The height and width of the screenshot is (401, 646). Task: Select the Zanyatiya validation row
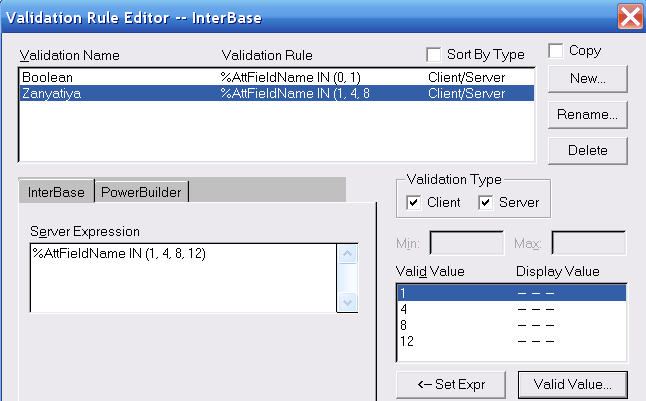click(276, 93)
